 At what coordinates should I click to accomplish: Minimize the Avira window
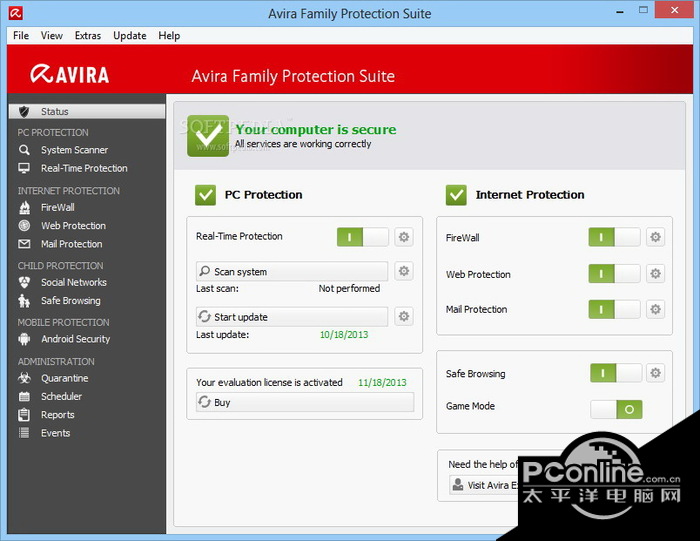point(620,12)
